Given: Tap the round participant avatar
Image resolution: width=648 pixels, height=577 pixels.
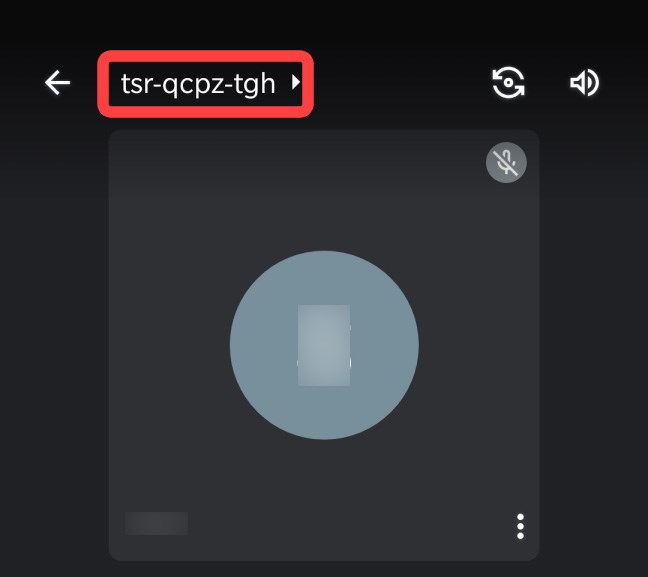Looking at the screenshot, I should [324, 345].
